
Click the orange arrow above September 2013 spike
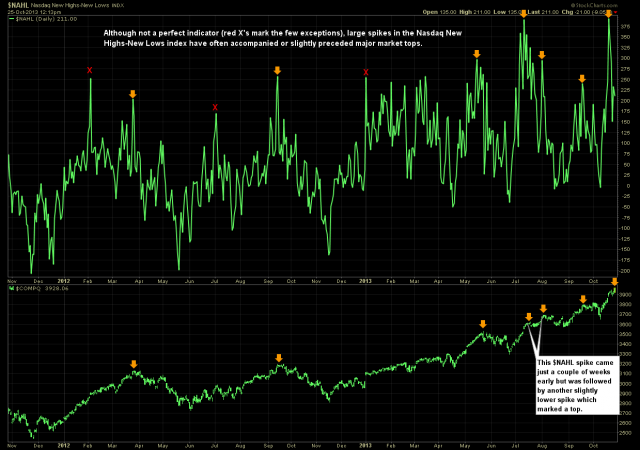582,78
